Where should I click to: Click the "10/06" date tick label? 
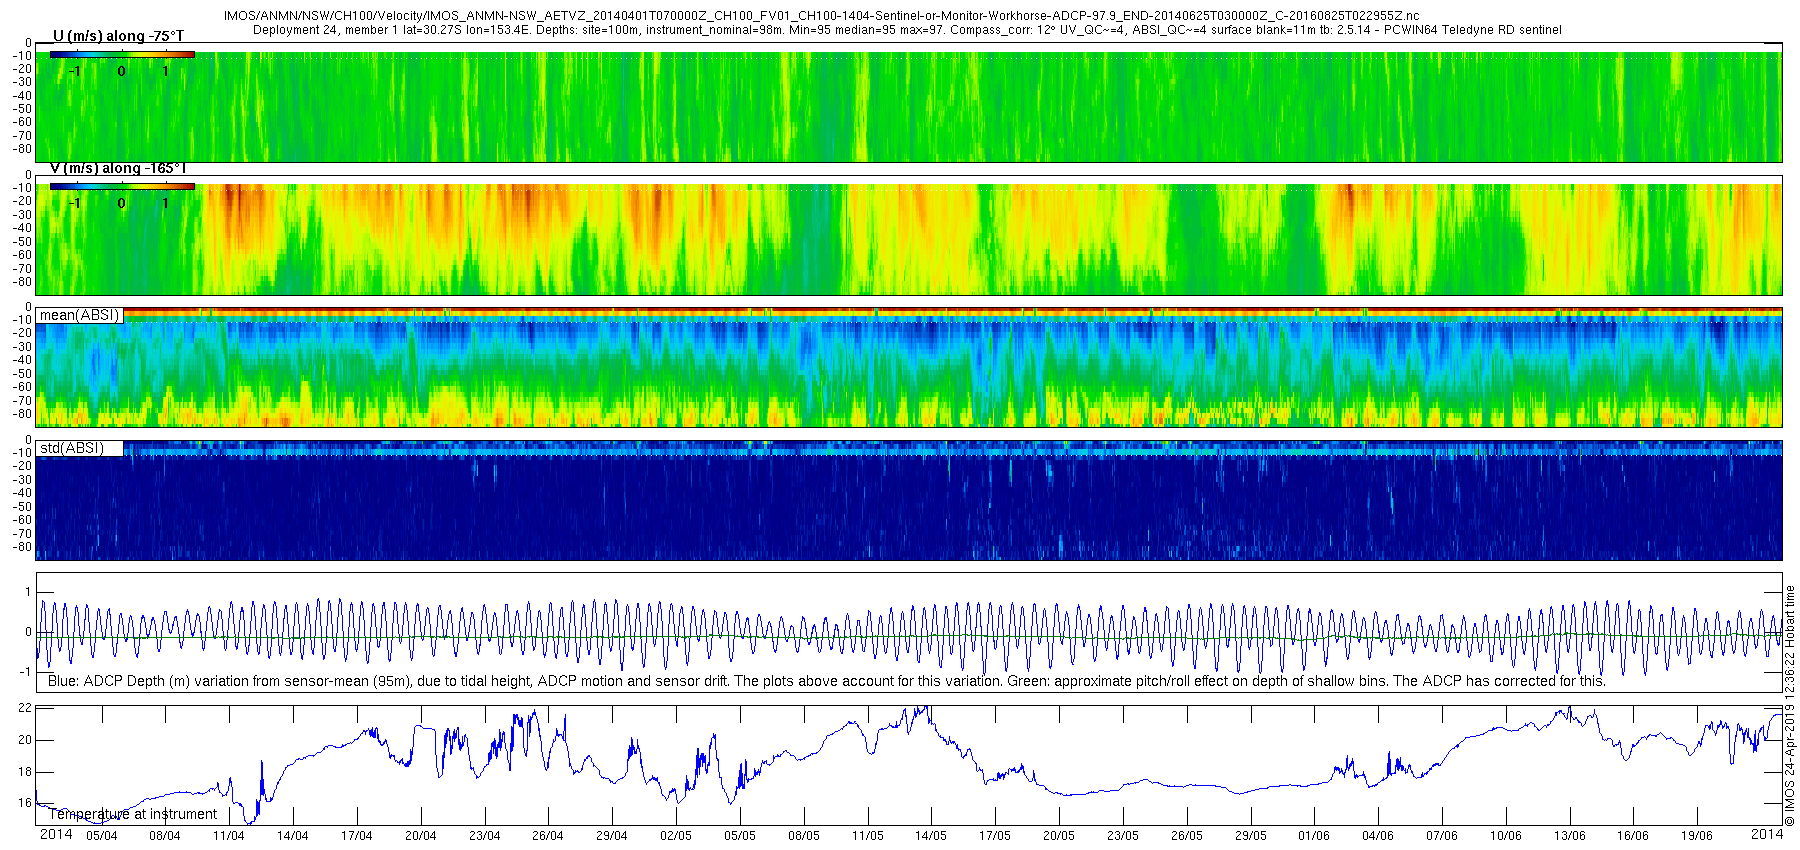click(1506, 836)
